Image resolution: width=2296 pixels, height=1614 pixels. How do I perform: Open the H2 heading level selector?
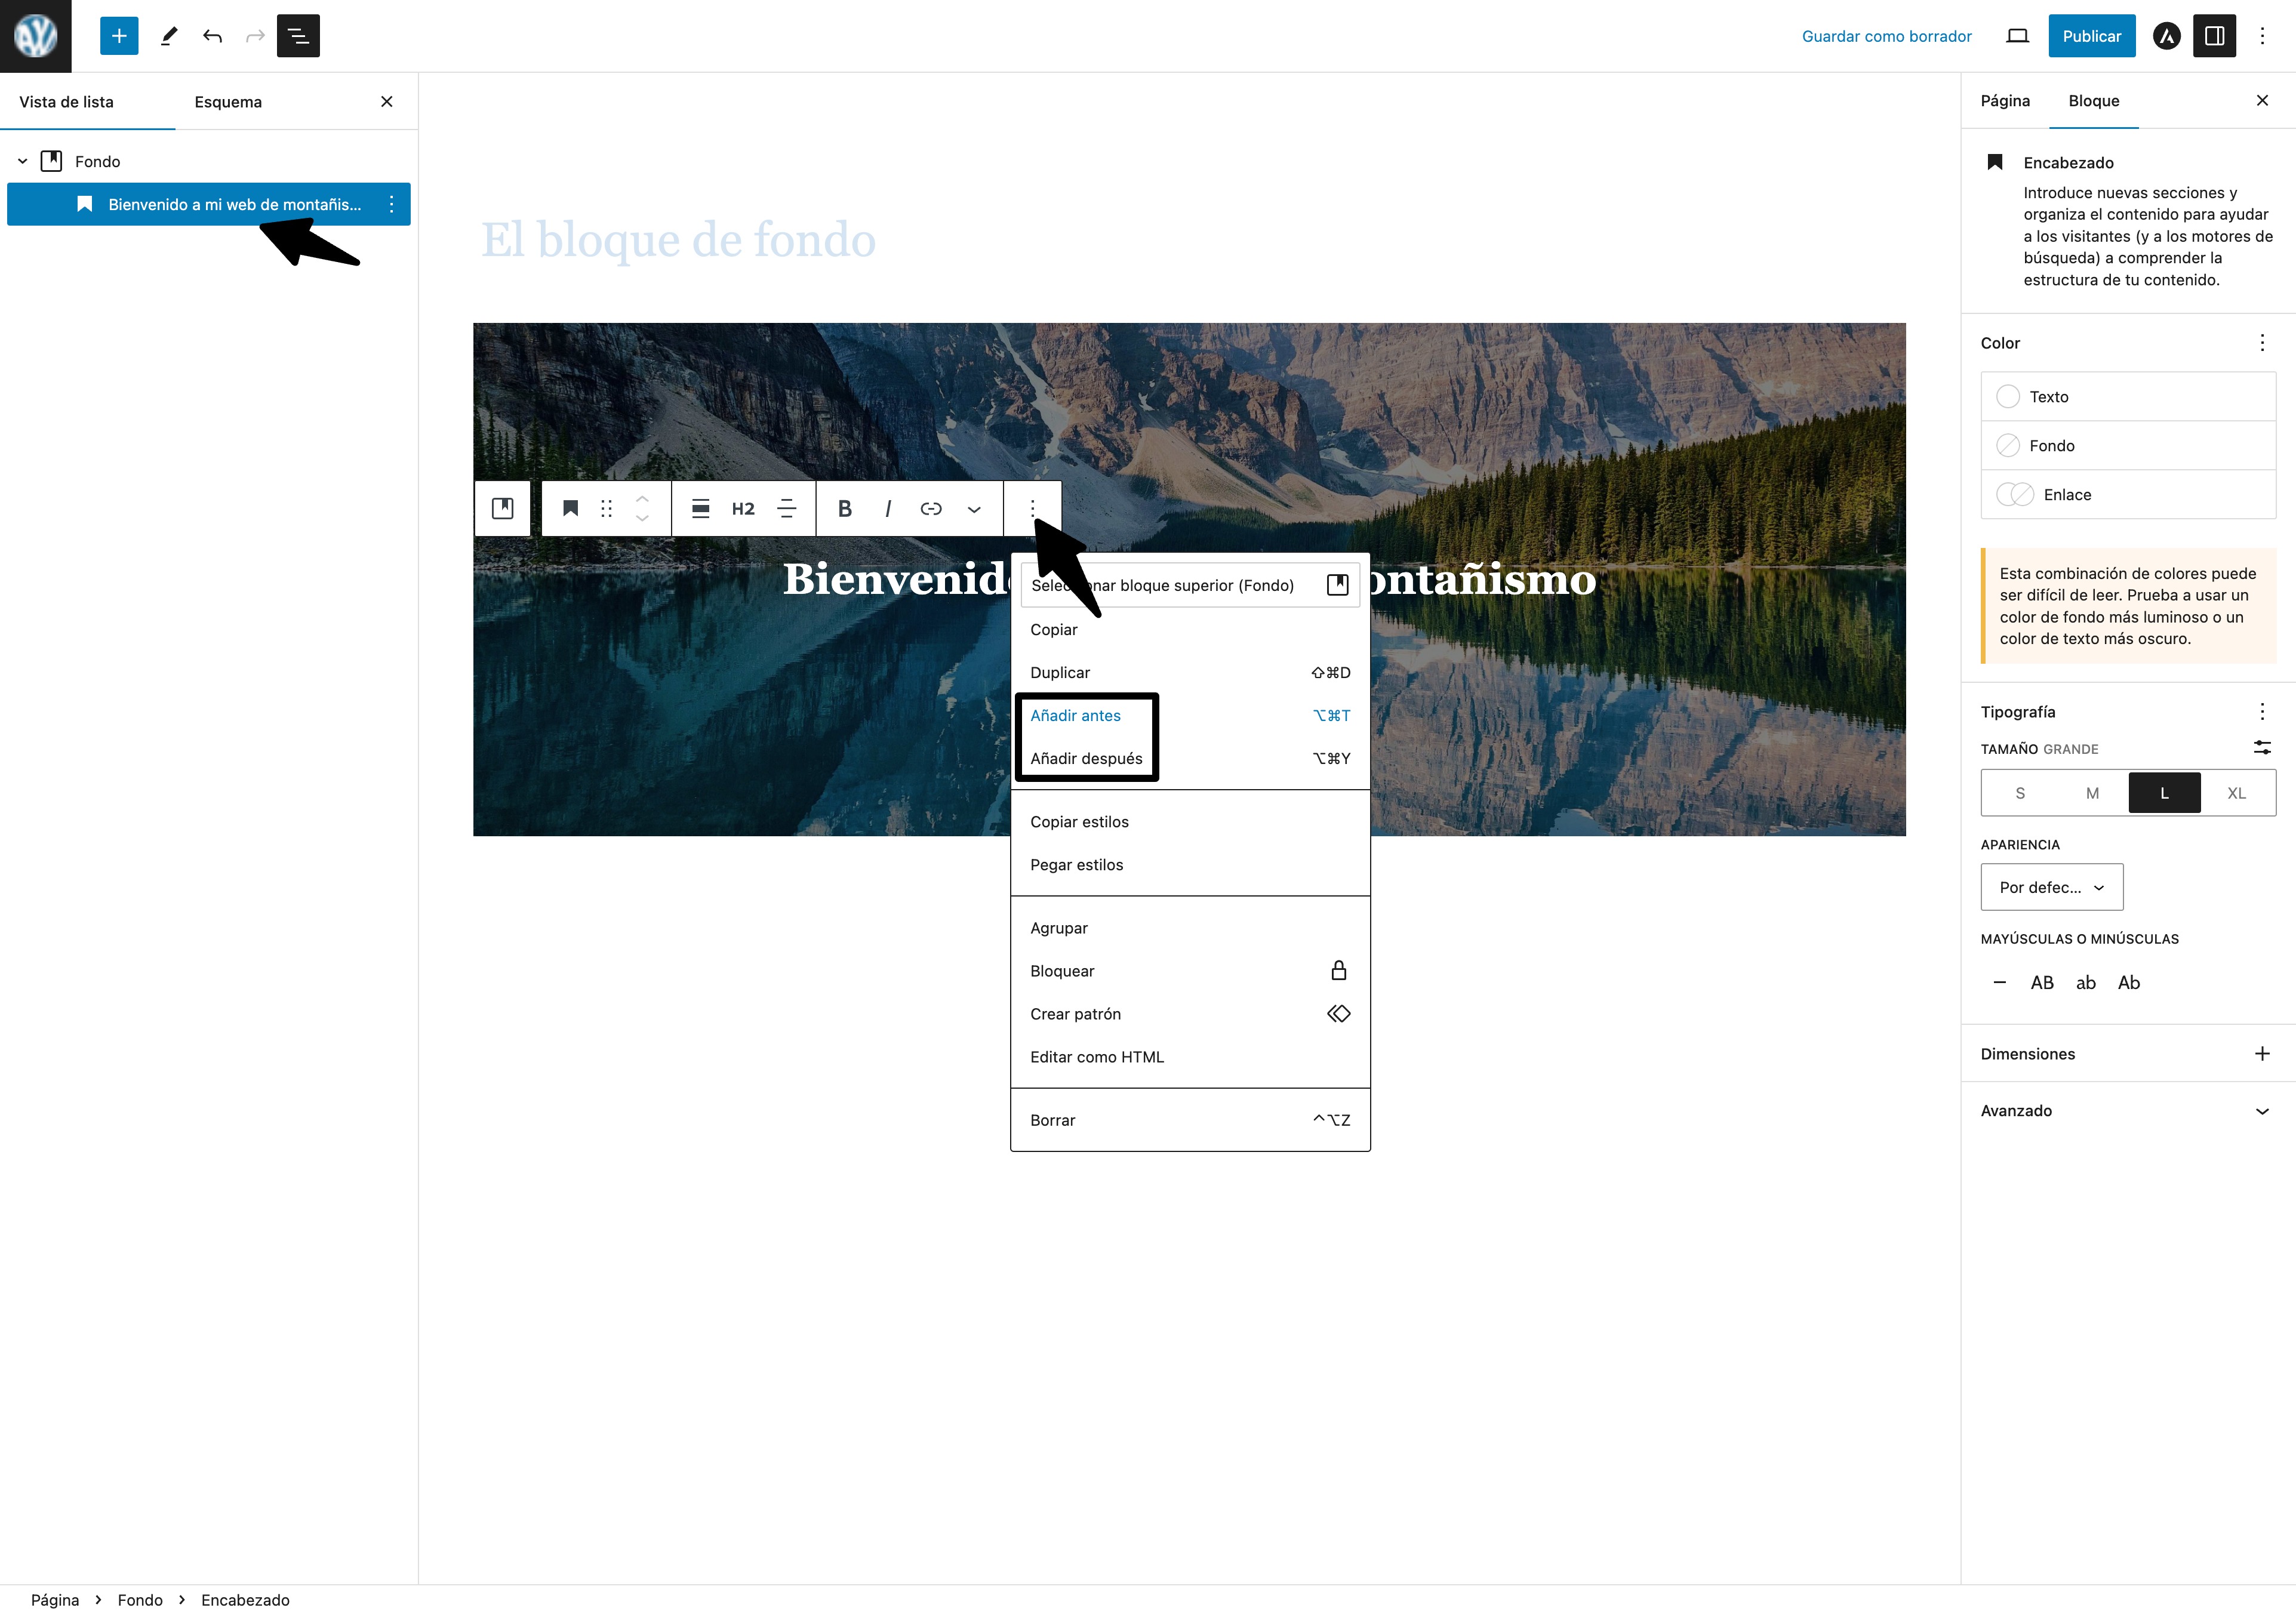coord(743,509)
